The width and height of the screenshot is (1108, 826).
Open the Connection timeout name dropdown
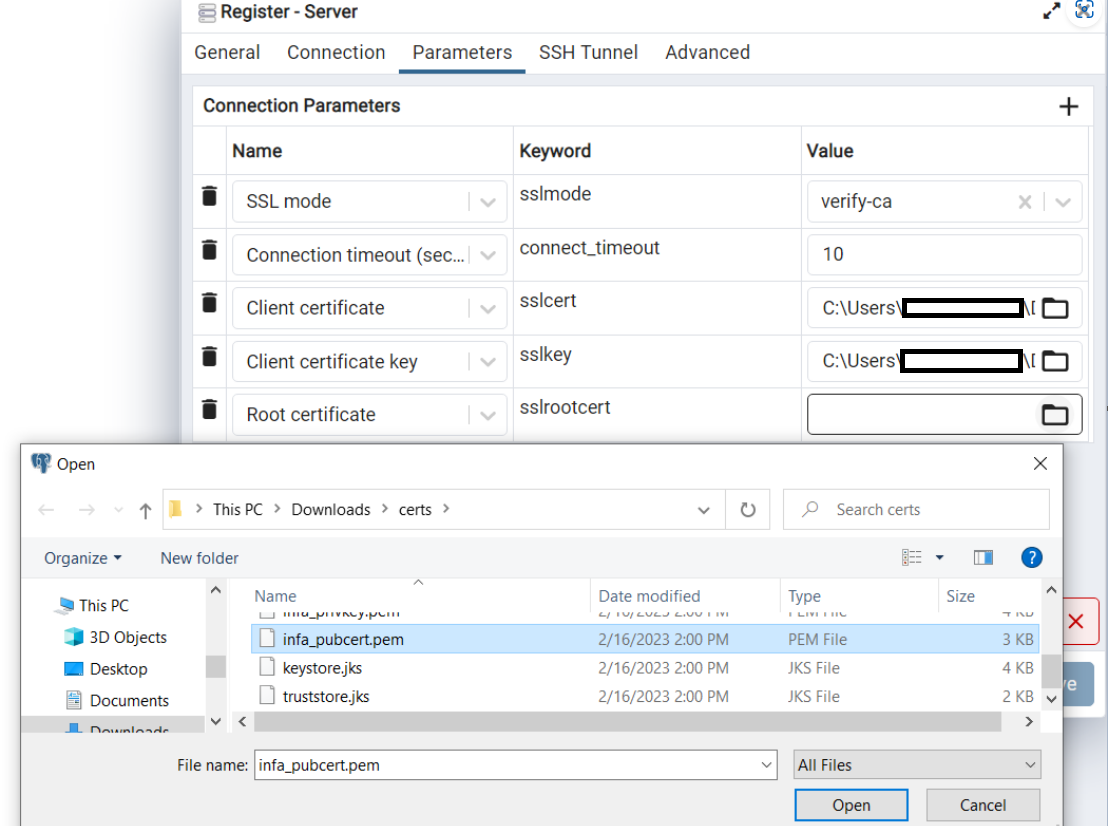click(x=488, y=255)
